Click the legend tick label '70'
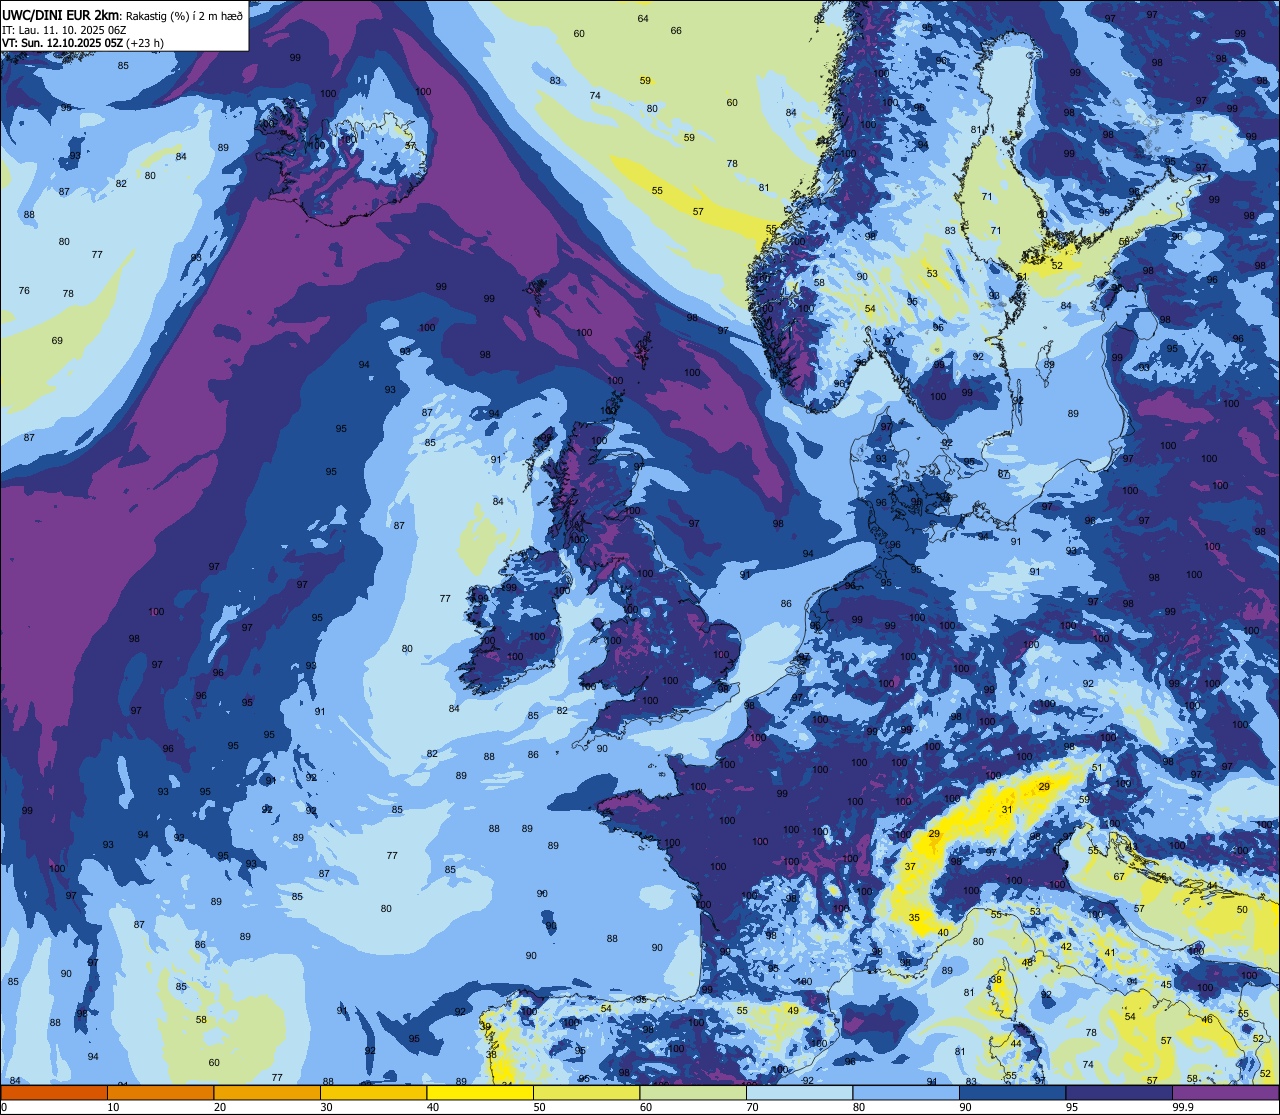 [752, 1107]
